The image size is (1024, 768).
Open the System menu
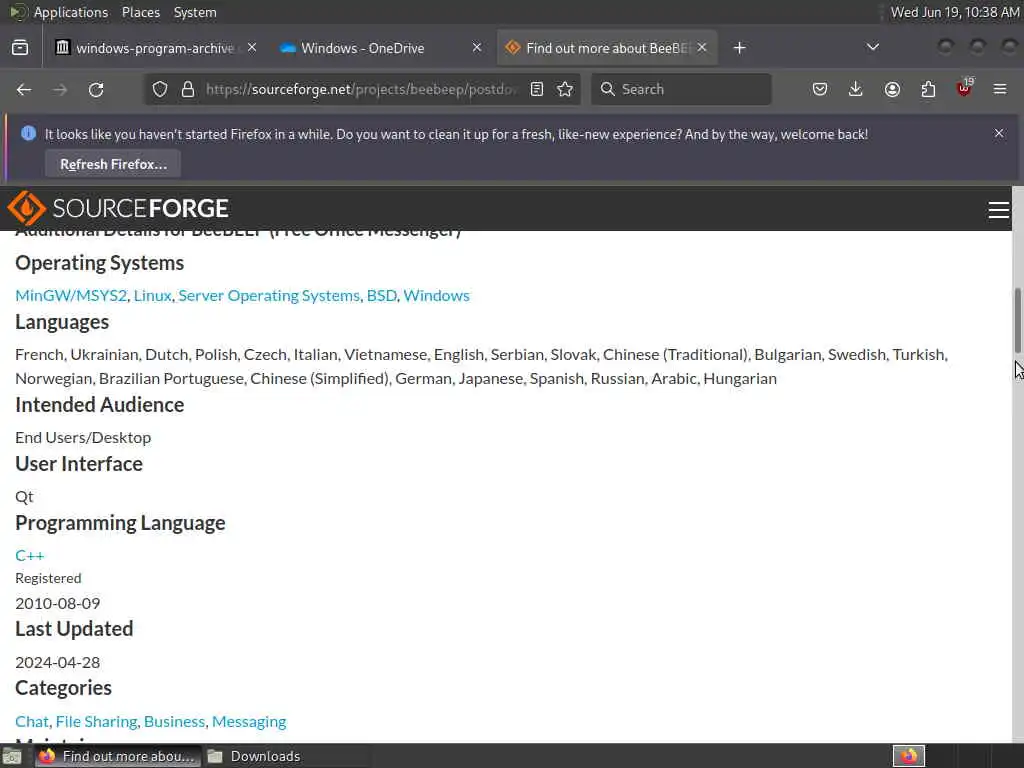[195, 12]
